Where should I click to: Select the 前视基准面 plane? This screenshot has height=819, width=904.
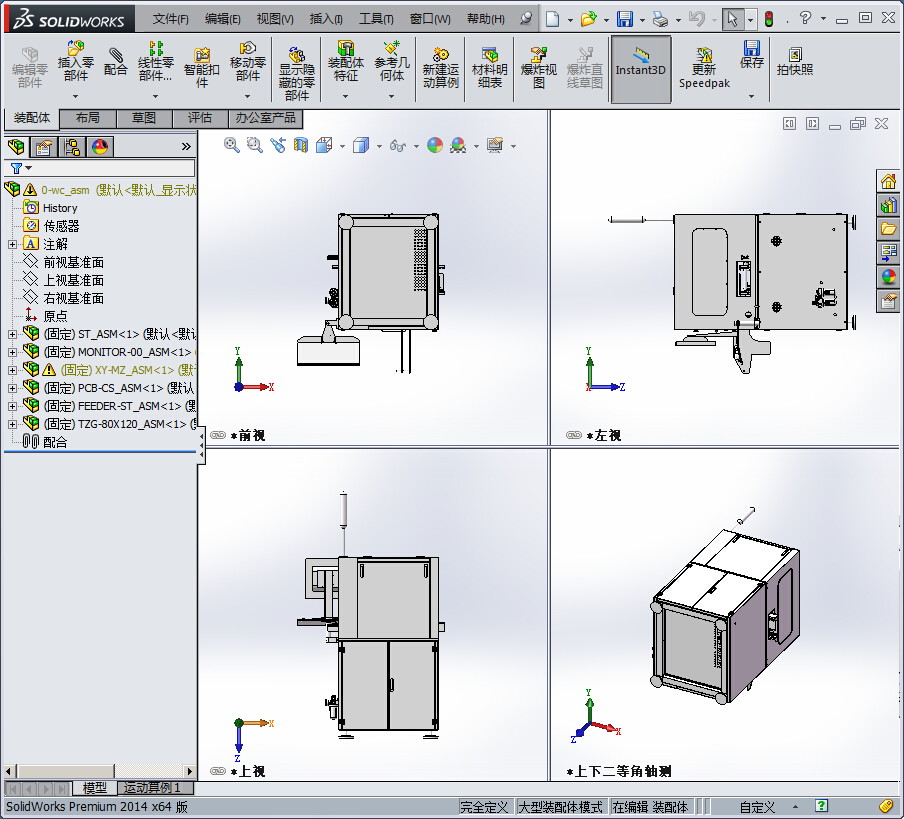(x=73, y=263)
